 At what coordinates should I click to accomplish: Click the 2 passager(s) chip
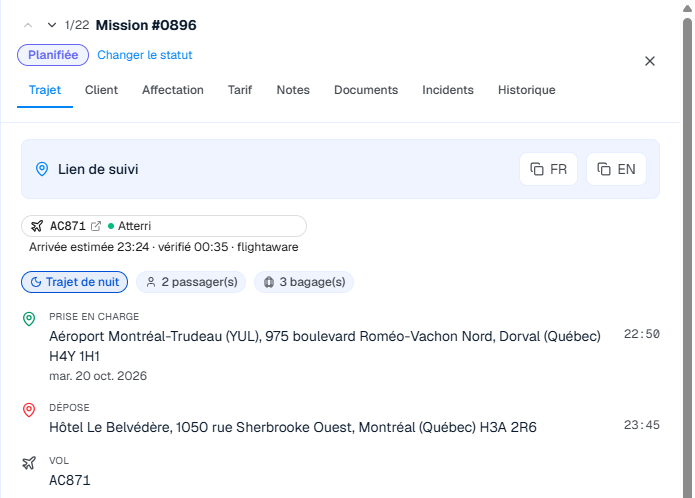pyautogui.click(x=191, y=282)
